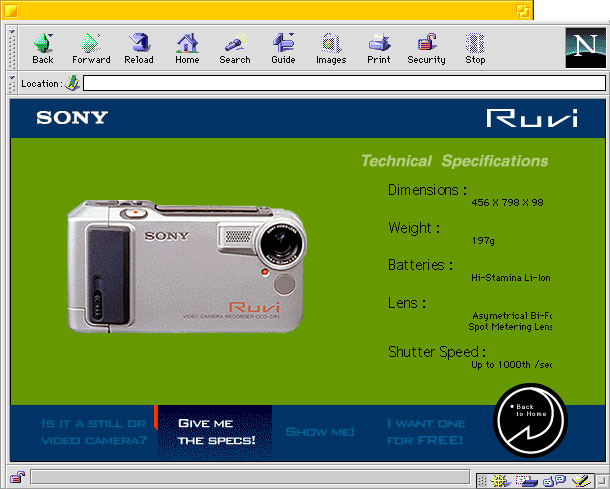Reload the current page
The image size is (610, 489).
pyautogui.click(x=139, y=49)
